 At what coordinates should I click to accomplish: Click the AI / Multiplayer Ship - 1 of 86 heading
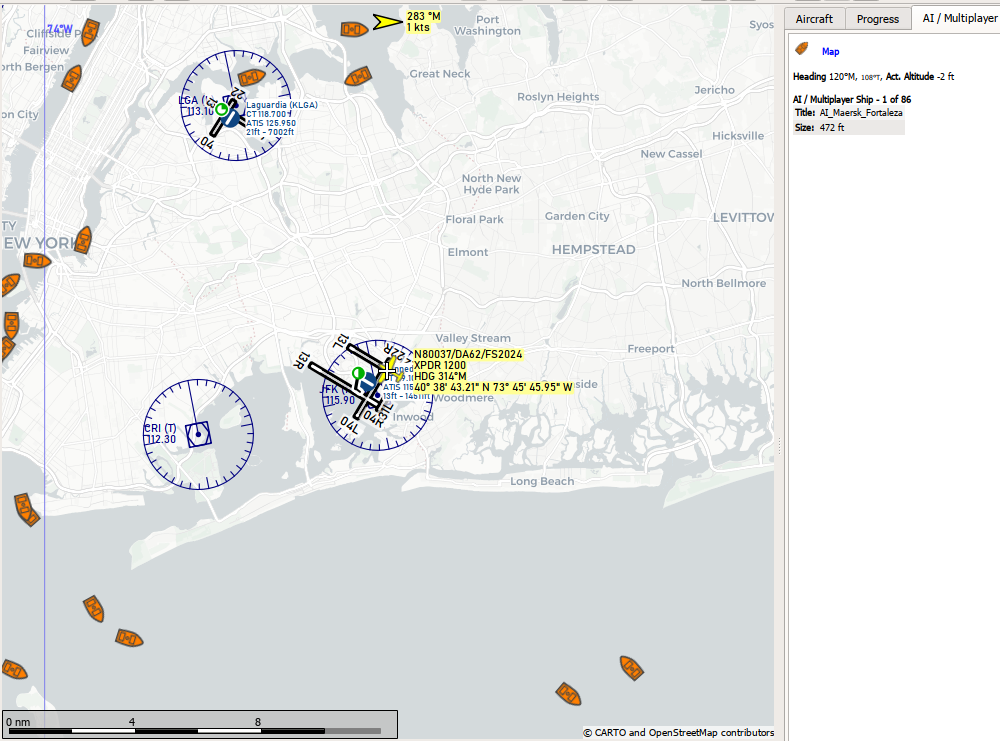(851, 99)
